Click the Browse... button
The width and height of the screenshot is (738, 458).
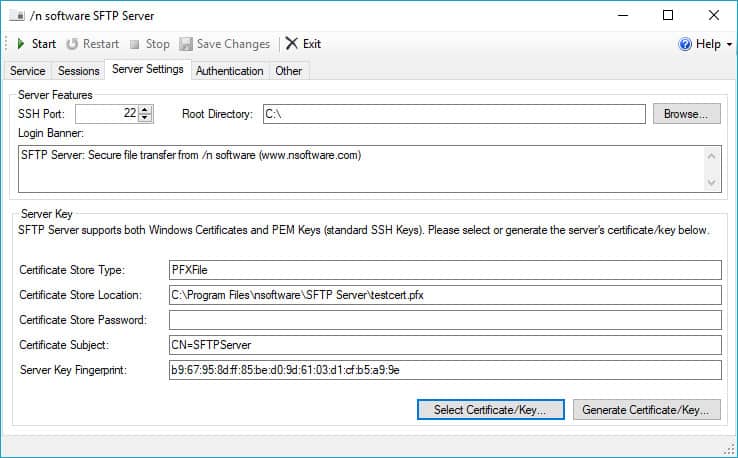686,114
